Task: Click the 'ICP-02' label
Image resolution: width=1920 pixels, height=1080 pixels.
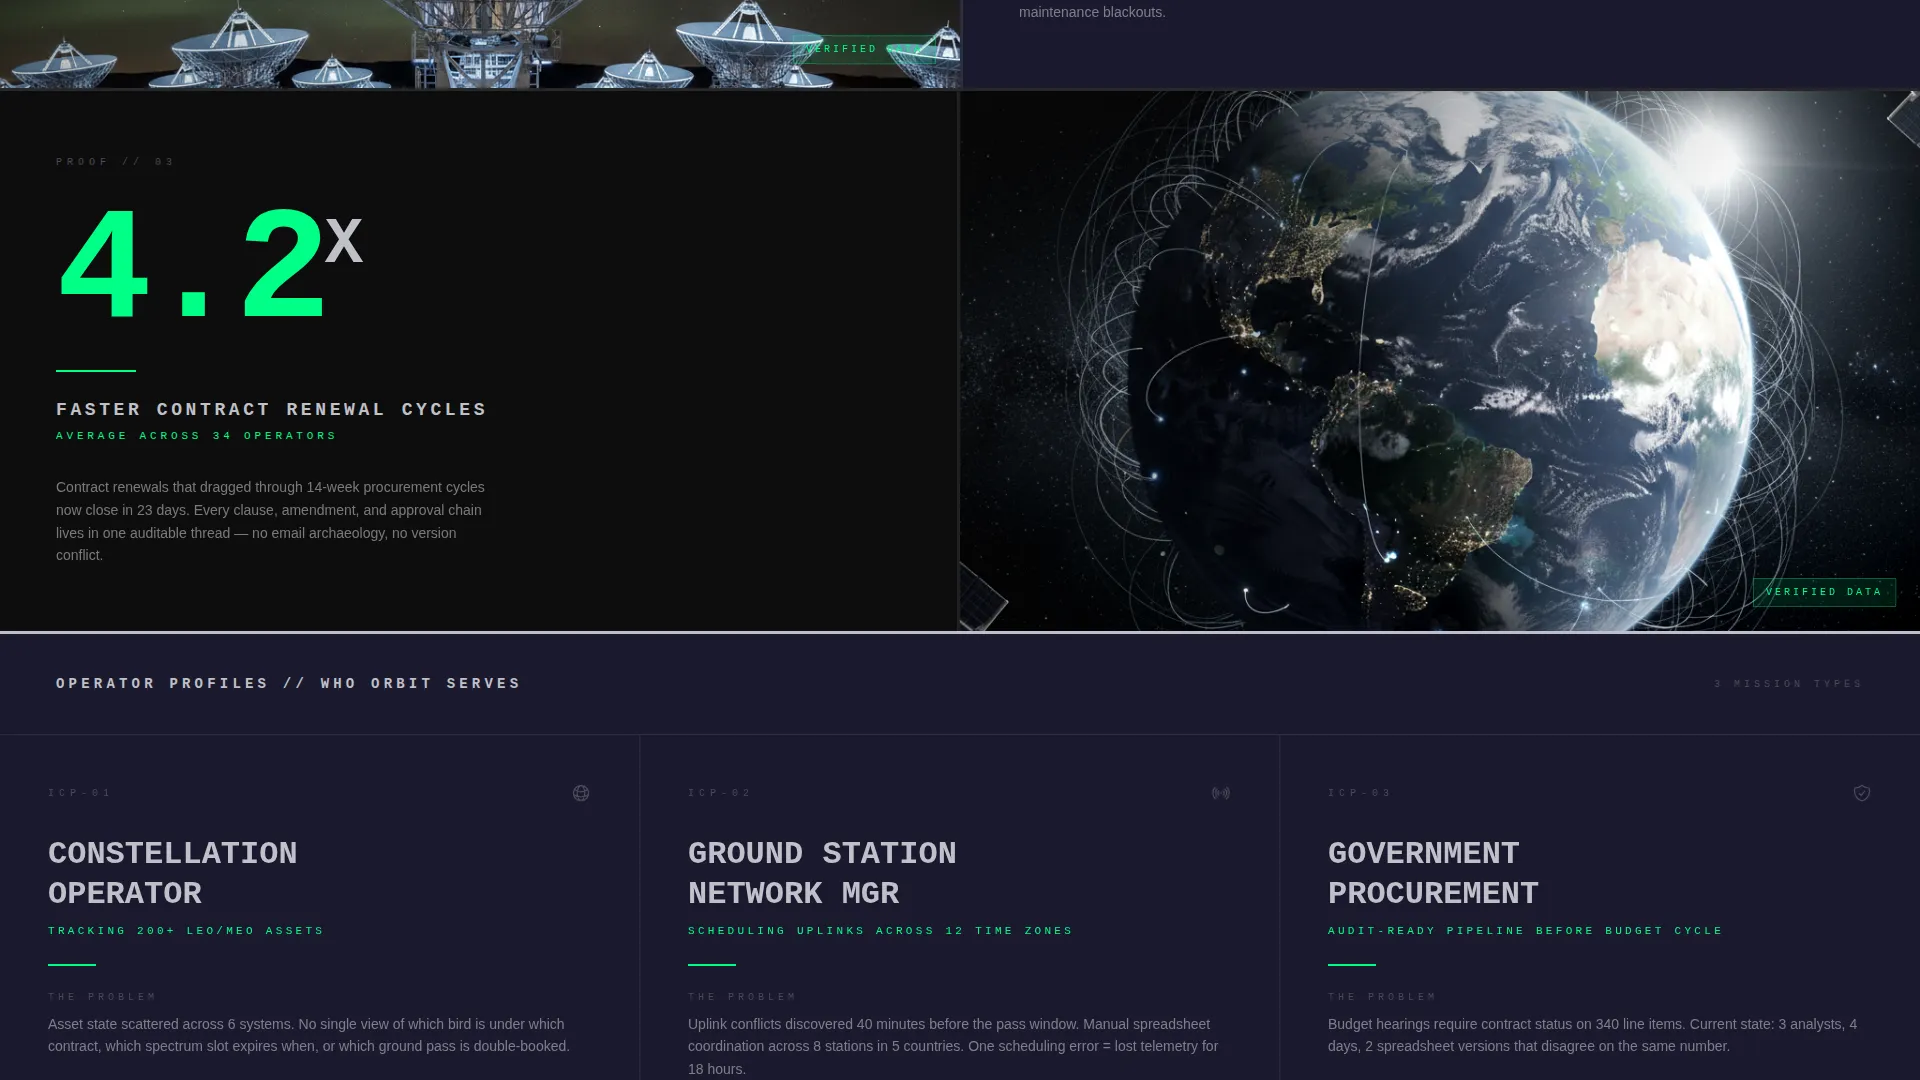Action: [720, 793]
